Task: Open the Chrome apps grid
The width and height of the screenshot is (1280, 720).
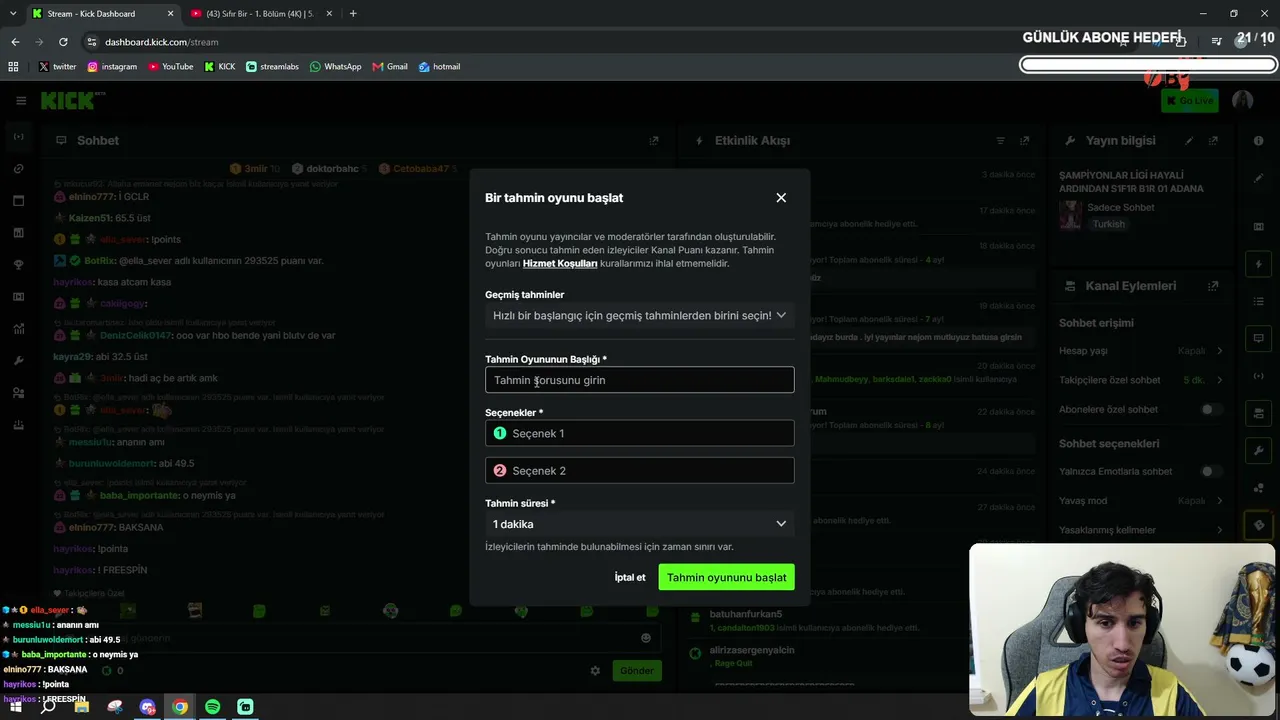Action: (x=13, y=67)
